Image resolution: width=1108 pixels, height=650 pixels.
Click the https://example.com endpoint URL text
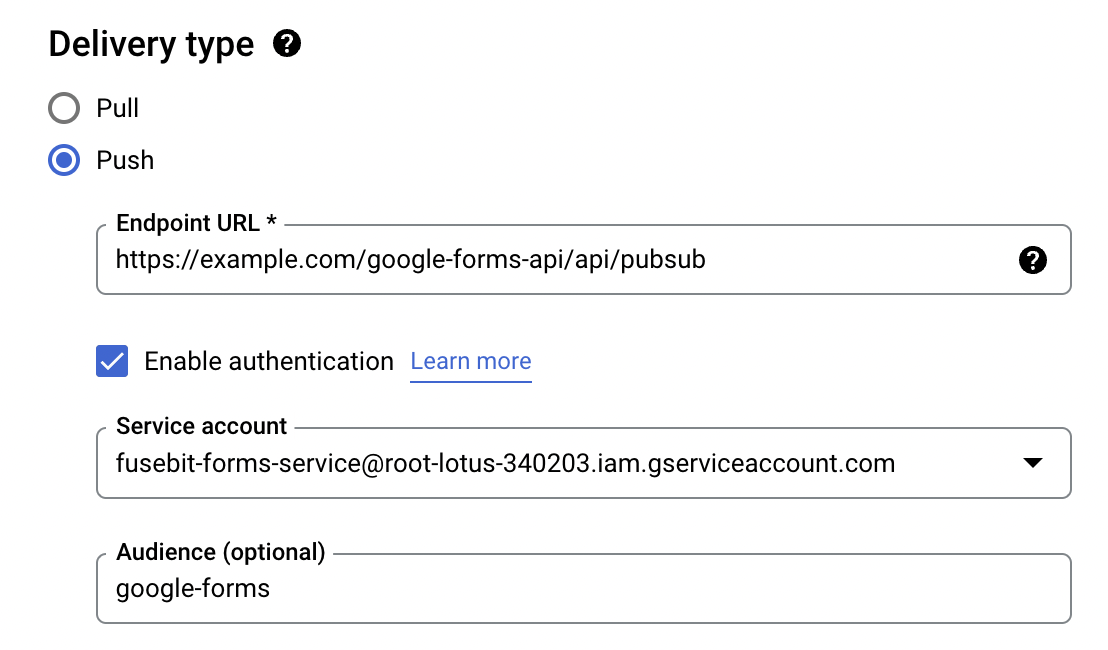[410, 260]
